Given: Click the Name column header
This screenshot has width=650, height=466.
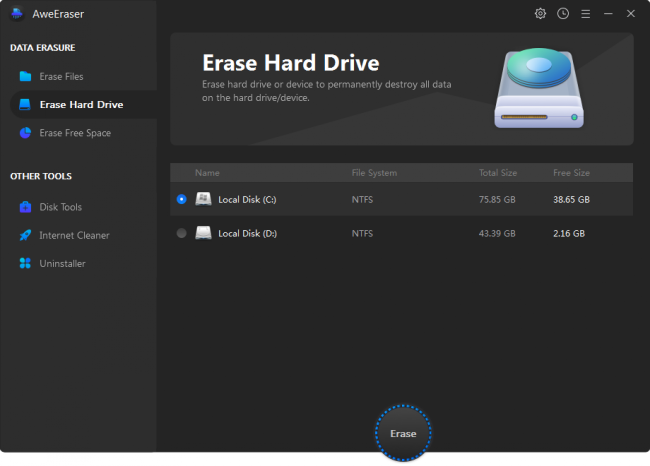Looking at the screenshot, I should (x=207, y=173).
